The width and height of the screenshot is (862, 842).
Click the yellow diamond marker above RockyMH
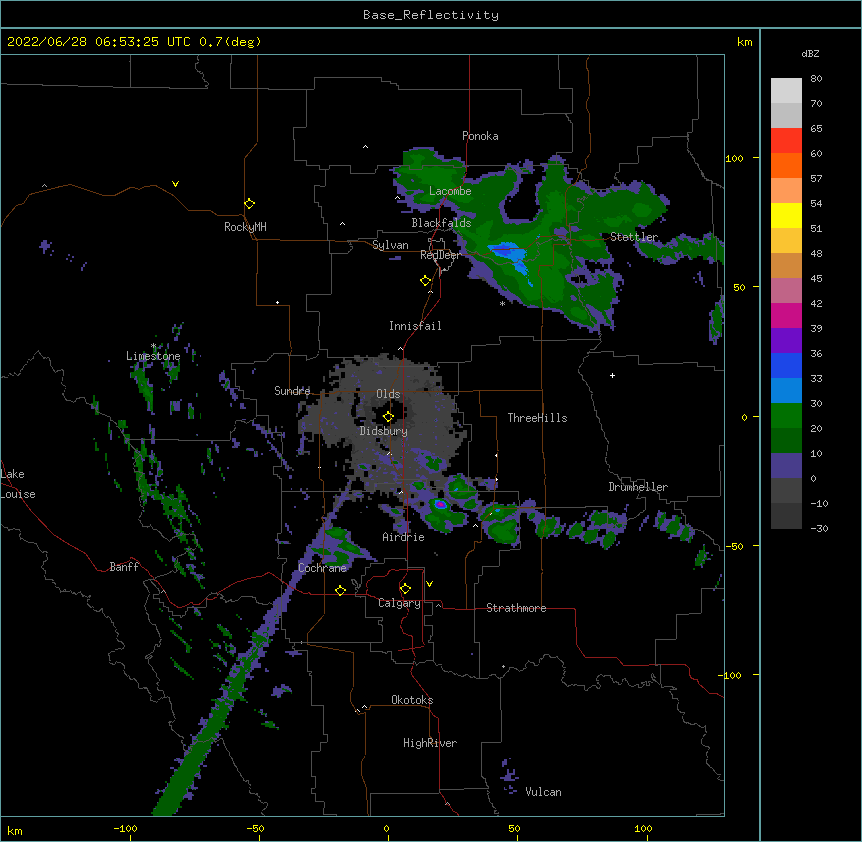249,204
